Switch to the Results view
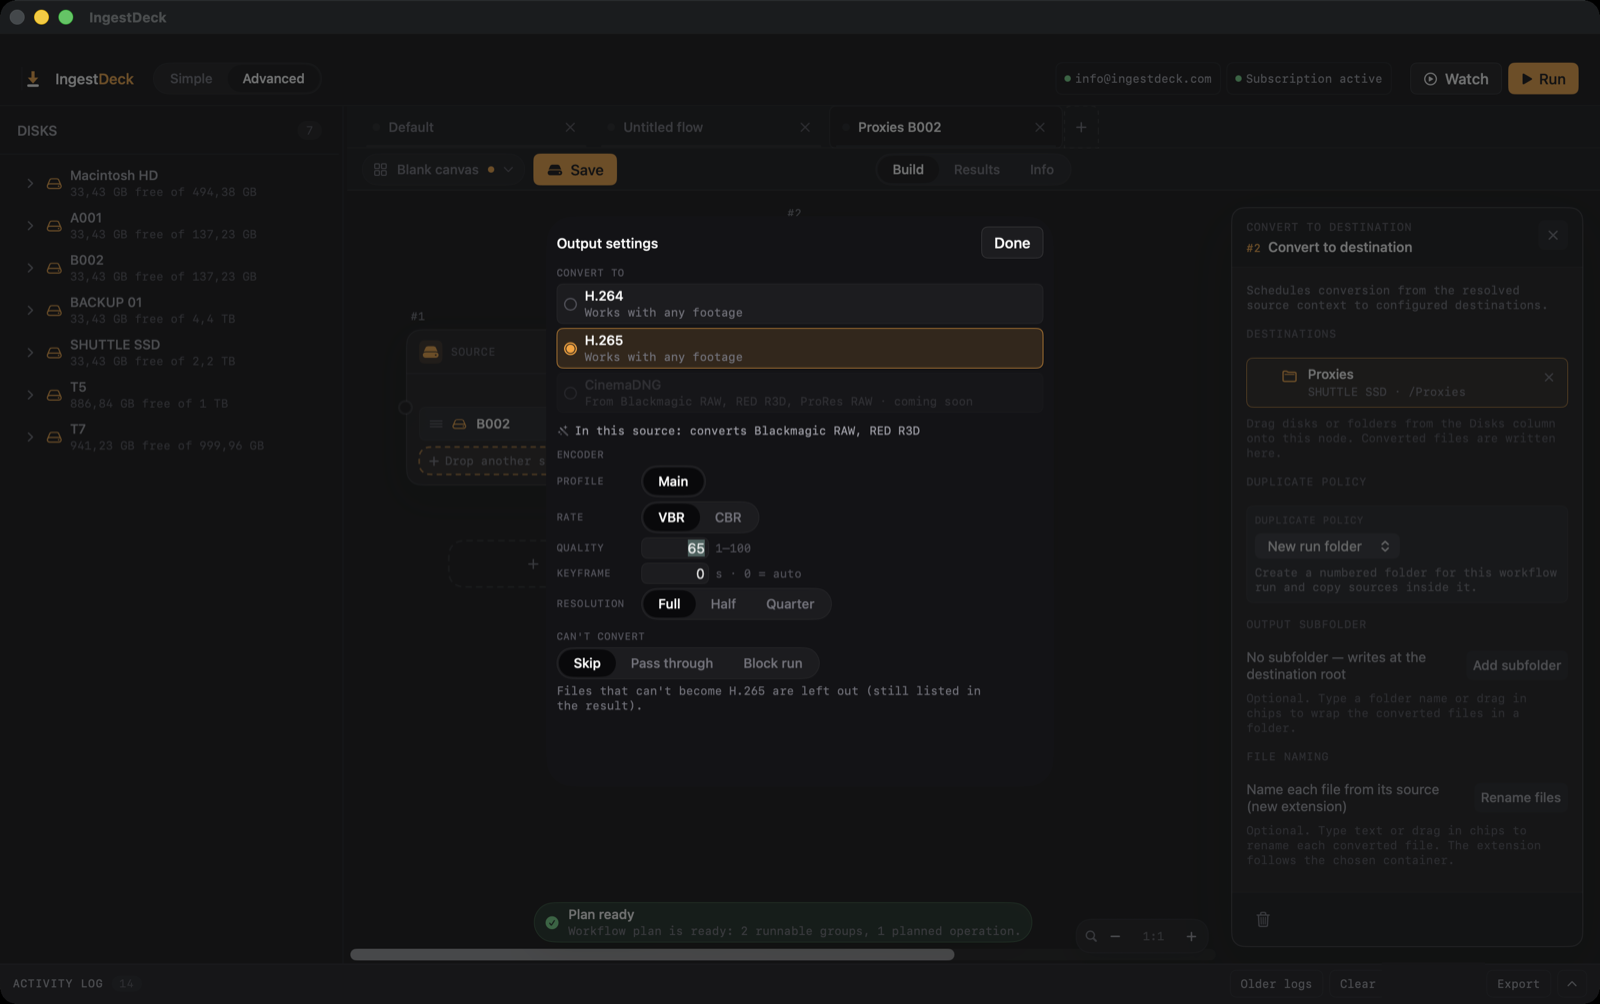Image resolution: width=1600 pixels, height=1004 pixels. [x=977, y=170]
